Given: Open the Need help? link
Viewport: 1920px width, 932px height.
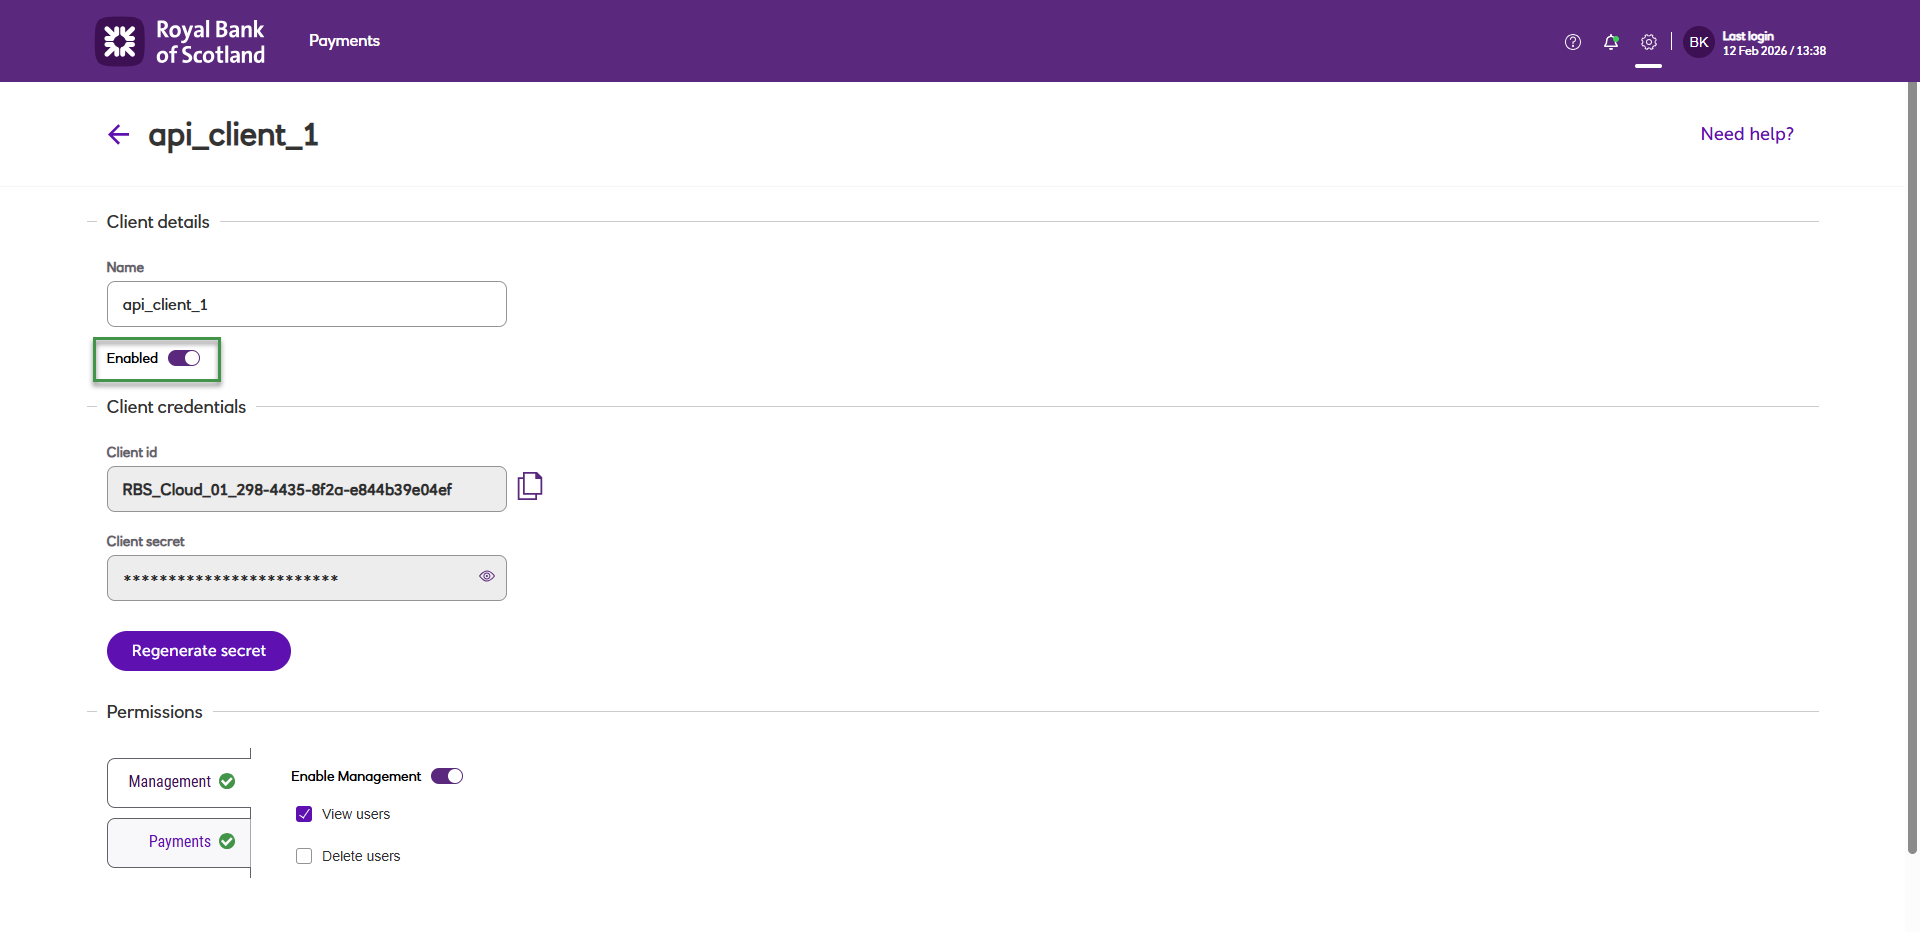Looking at the screenshot, I should tap(1747, 134).
